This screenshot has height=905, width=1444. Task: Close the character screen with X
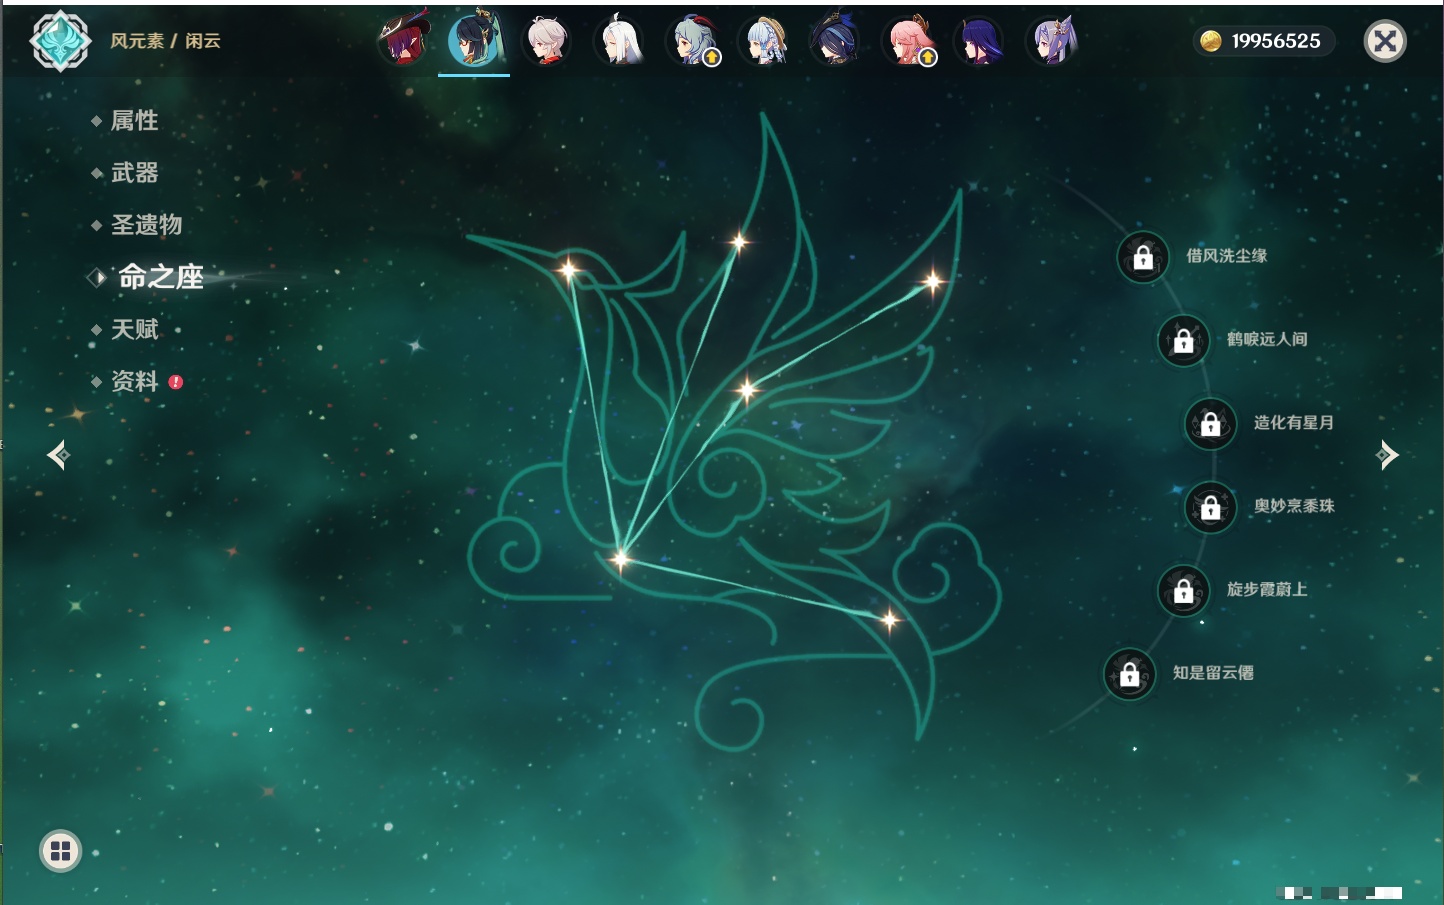point(1385,41)
